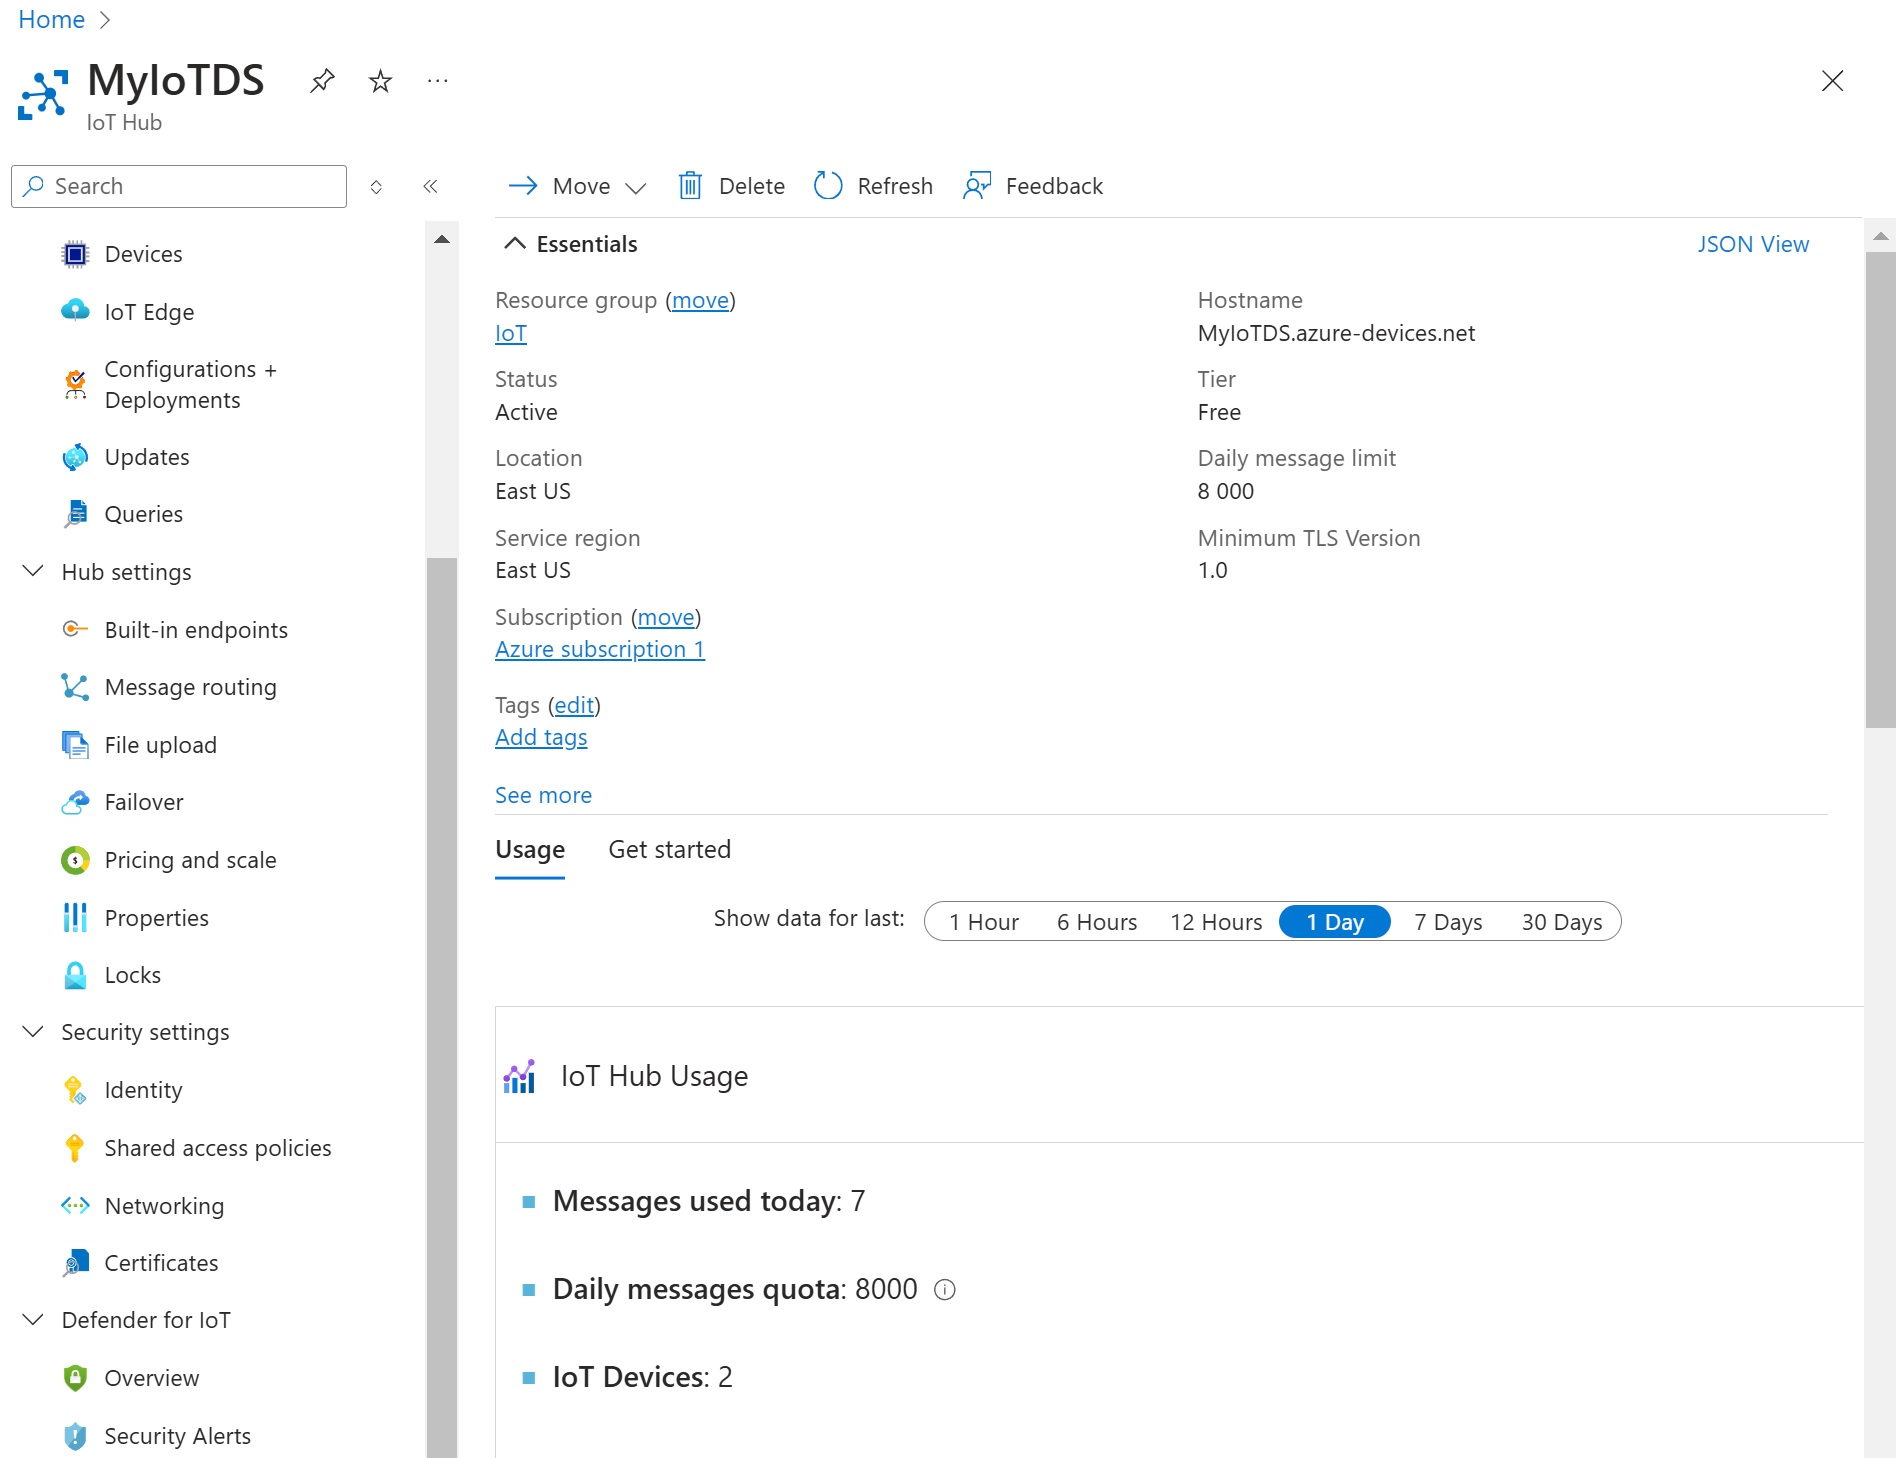Image resolution: width=1896 pixels, height=1458 pixels.
Task: Collapse the Essentials section
Action: coord(514,243)
